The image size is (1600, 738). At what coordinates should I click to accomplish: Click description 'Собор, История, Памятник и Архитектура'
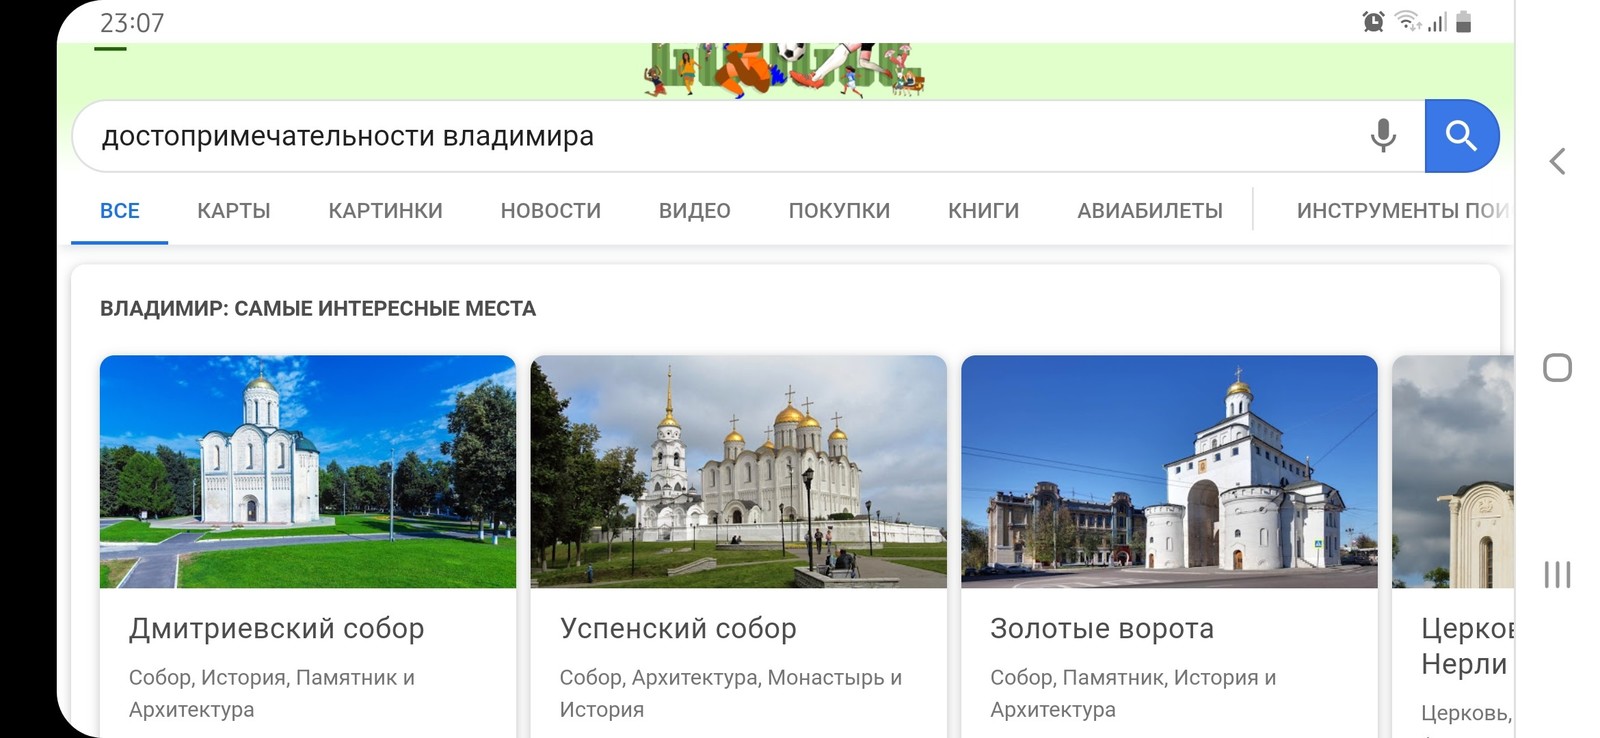pyautogui.click(x=272, y=693)
